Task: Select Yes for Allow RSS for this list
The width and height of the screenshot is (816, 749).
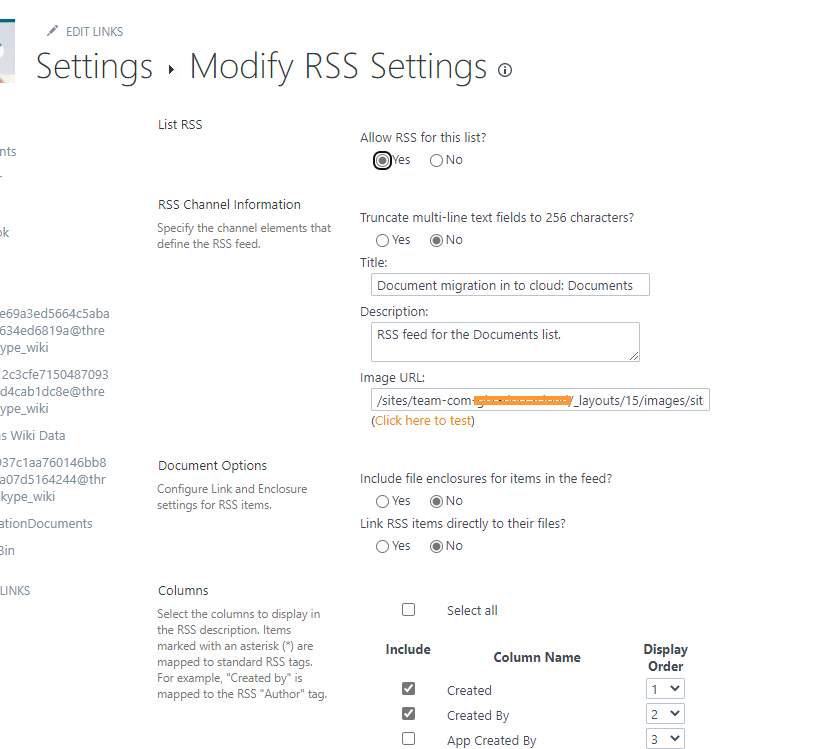Action: pyautogui.click(x=382, y=160)
